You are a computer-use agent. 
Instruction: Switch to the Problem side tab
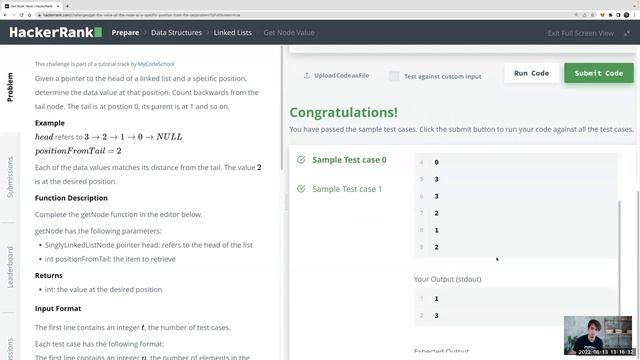[x=10, y=87]
